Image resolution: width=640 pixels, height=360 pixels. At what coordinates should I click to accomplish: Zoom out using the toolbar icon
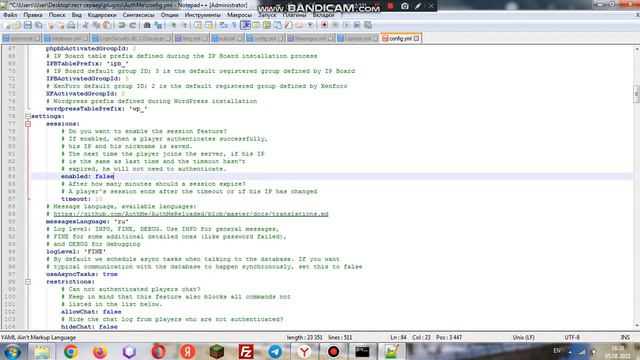184,25
